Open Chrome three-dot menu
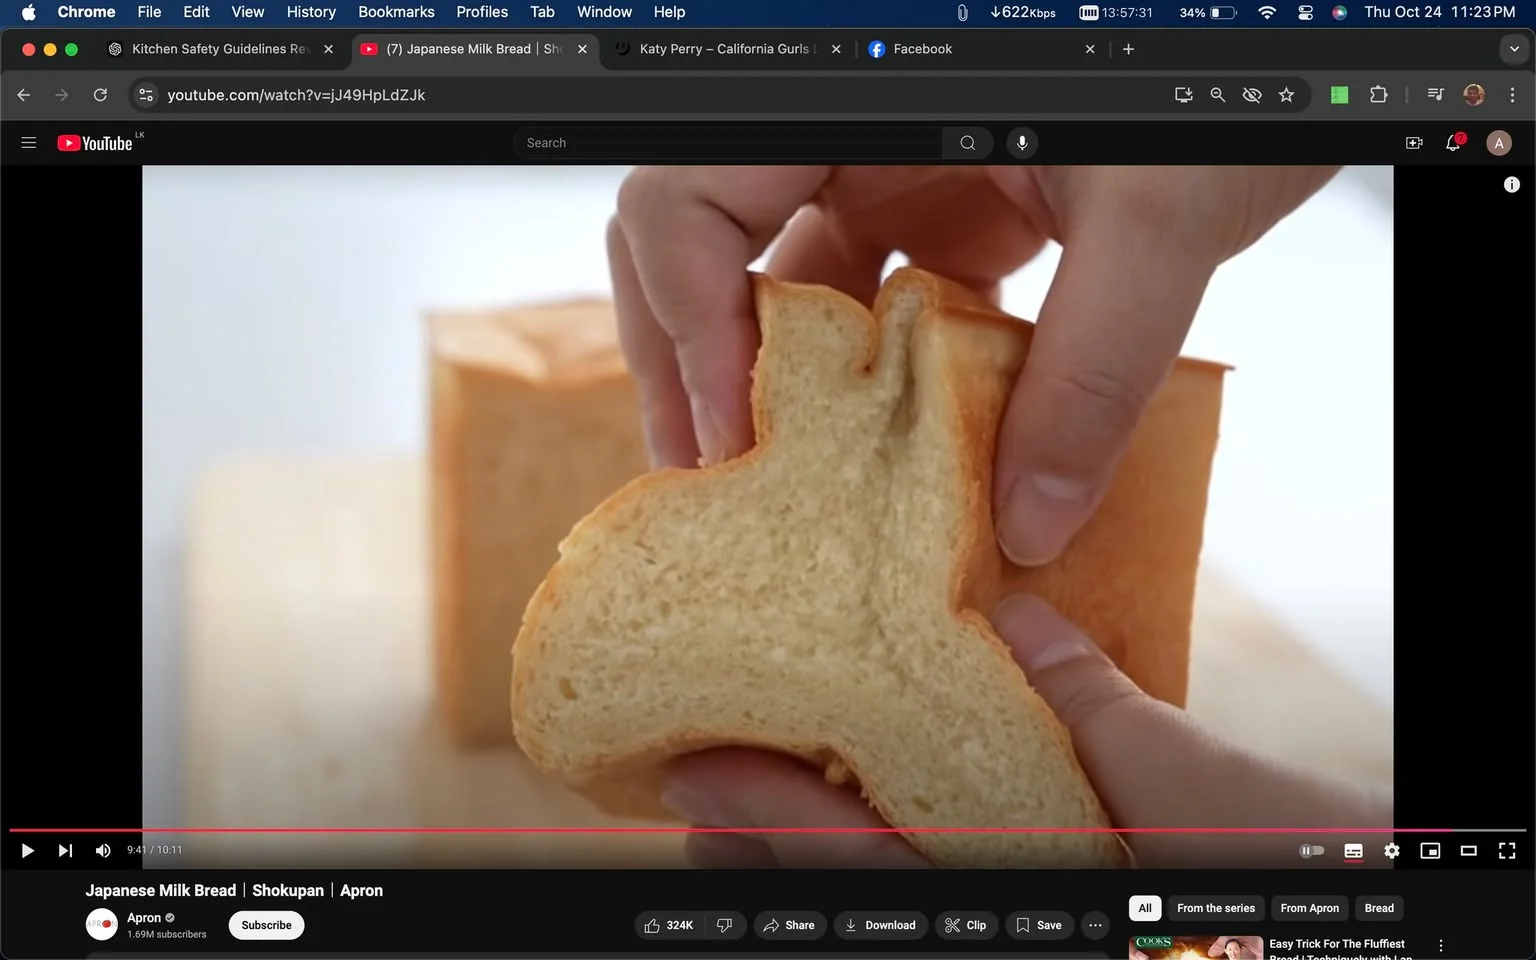The width and height of the screenshot is (1536, 960). [x=1512, y=95]
